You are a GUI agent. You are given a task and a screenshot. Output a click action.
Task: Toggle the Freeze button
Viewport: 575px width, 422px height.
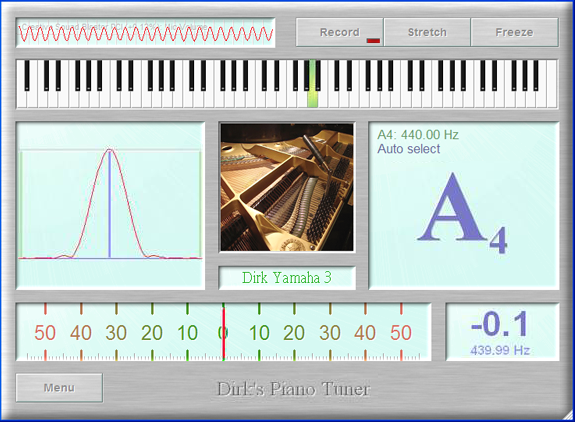click(x=514, y=32)
